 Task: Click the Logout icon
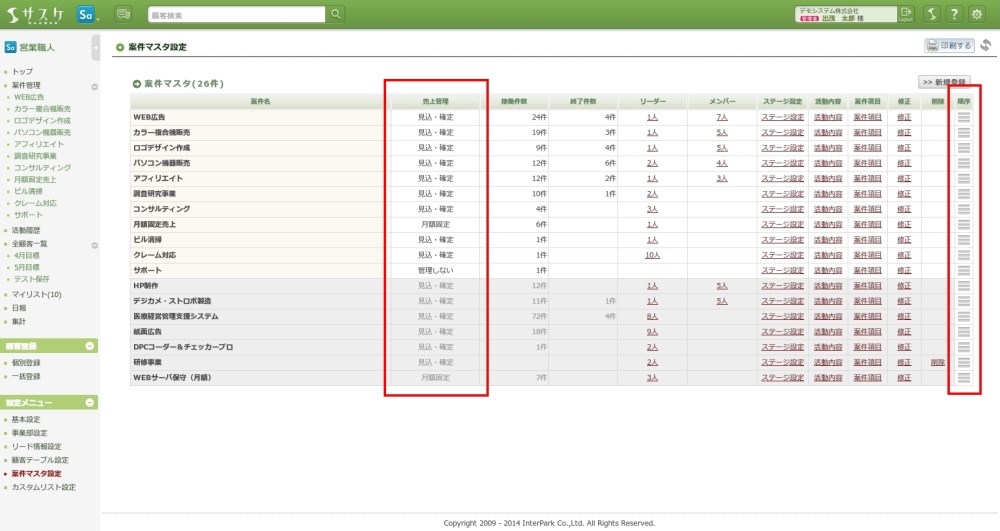click(906, 14)
